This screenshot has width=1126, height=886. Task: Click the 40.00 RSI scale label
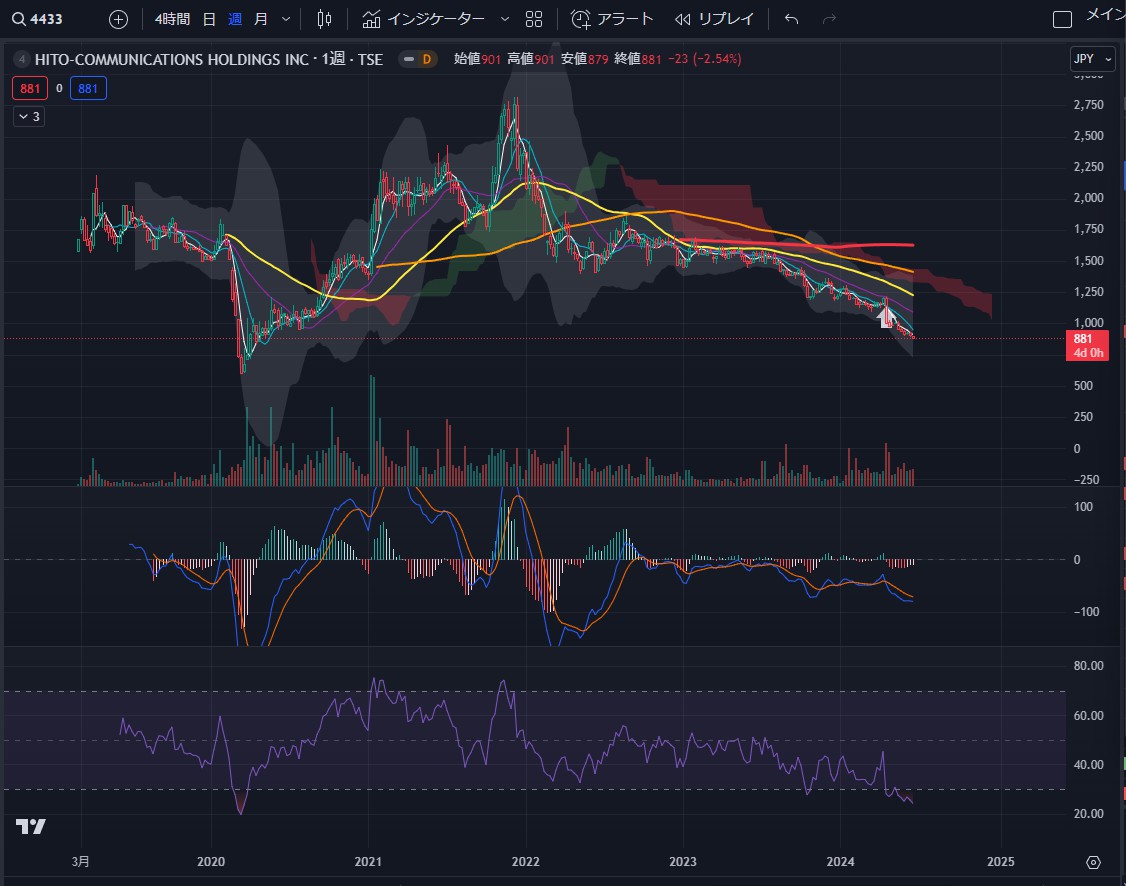[x=1089, y=765]
